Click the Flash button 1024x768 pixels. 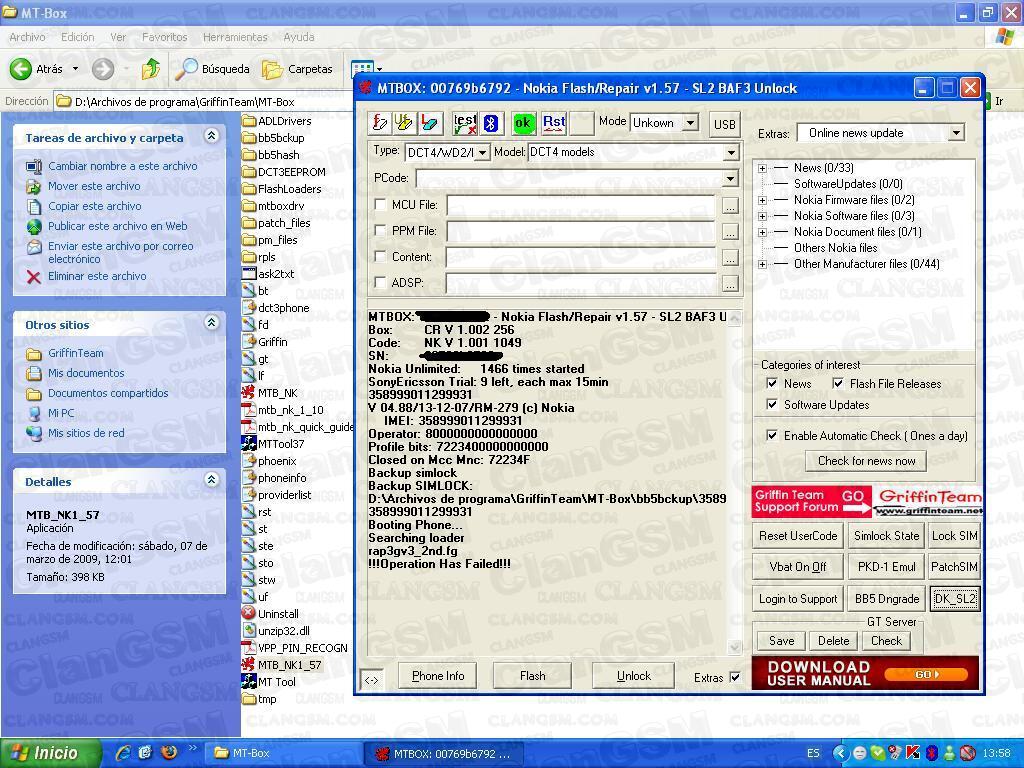pyautogui.click(x=533, y=676)
